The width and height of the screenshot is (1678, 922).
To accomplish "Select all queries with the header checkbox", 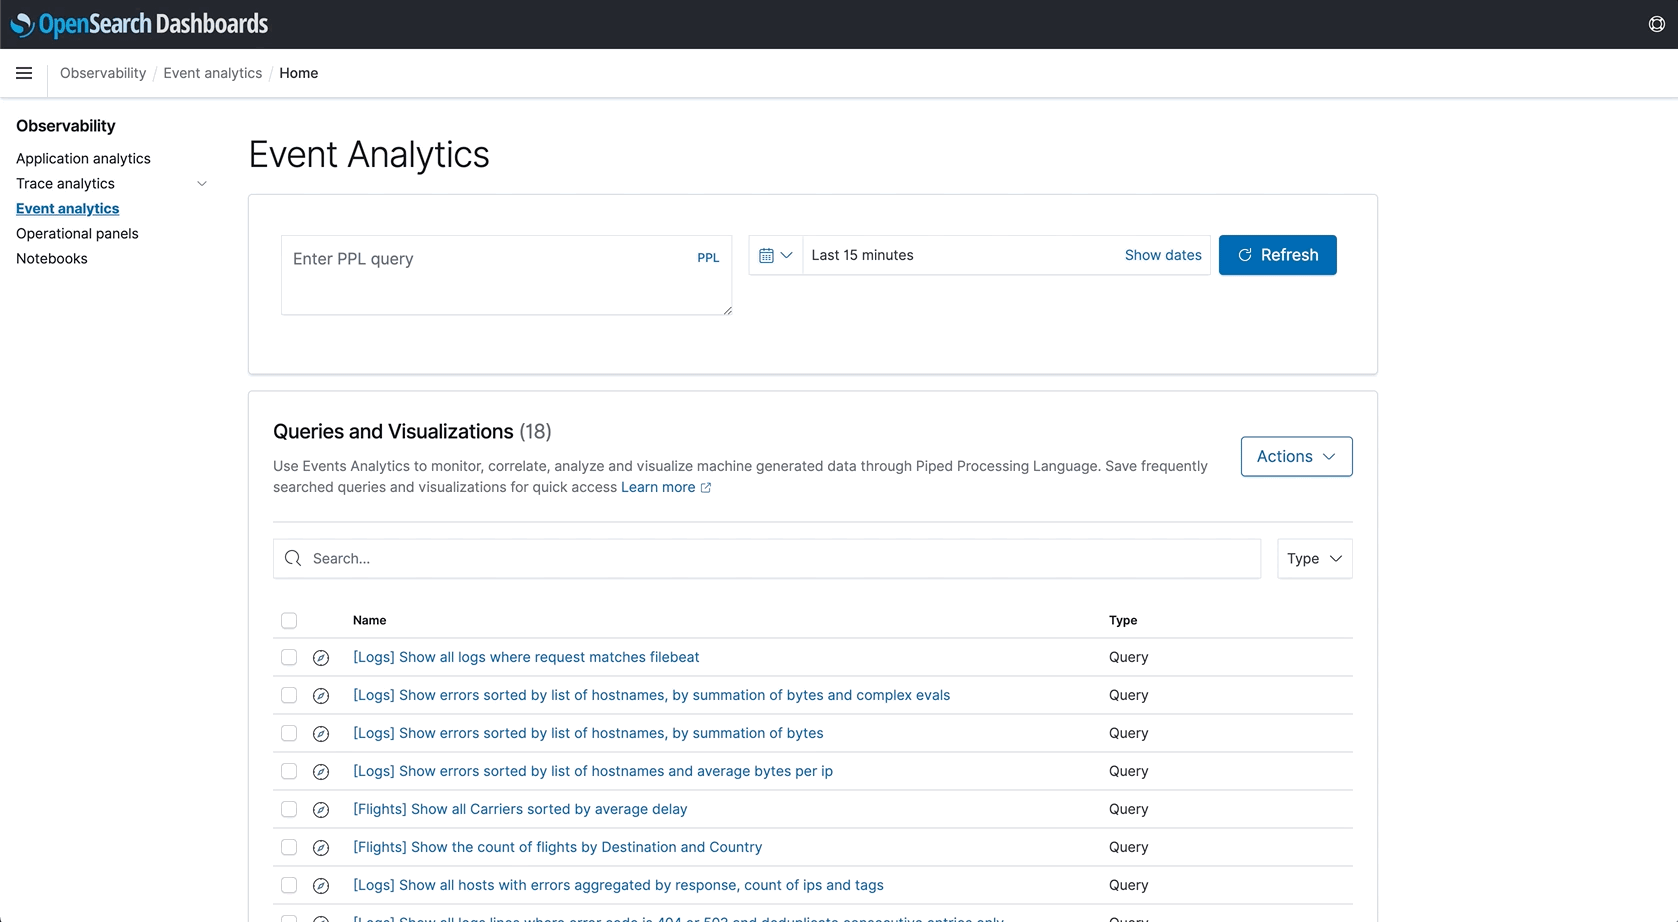I will tap(289, 620).
